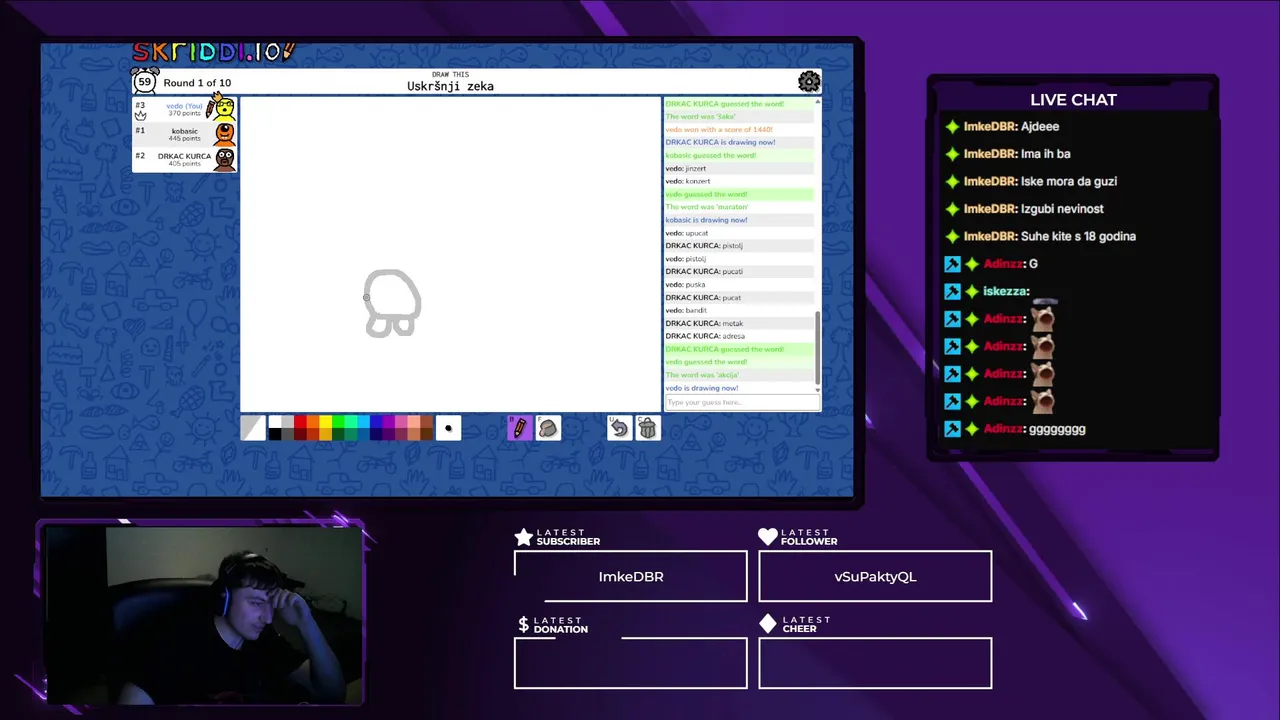Click the empty Latest Cheer box
The height and width of the screenshot is (720, 1280).
click(875, 663)
